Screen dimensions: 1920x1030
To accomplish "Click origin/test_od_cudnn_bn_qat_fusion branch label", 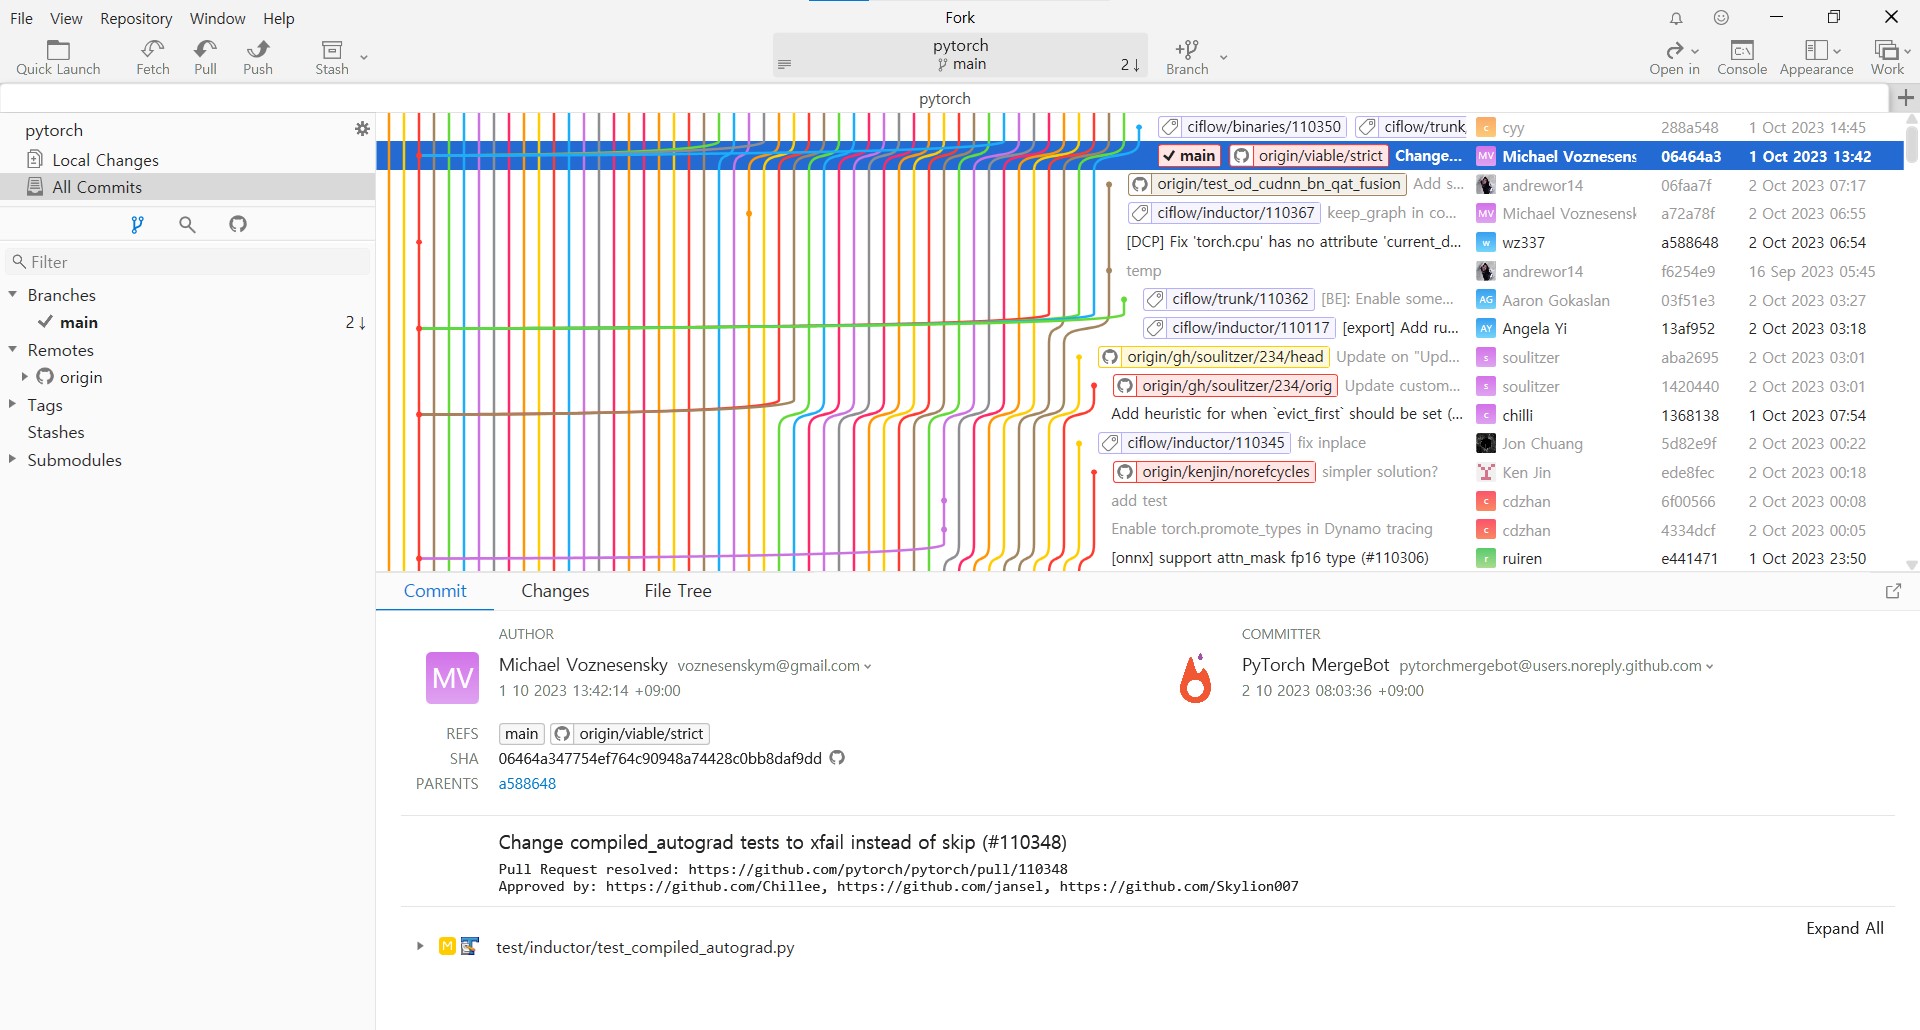I will click(1267, 184).
